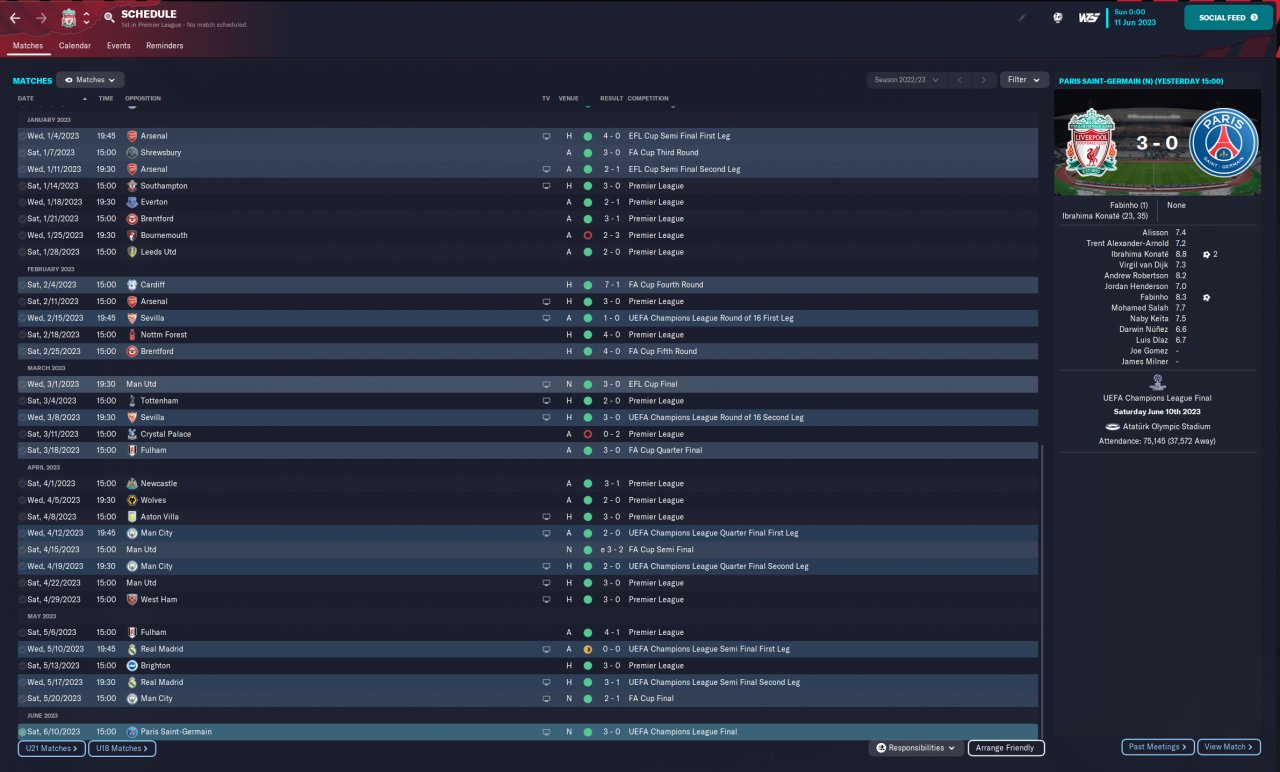
Task: Expand the Responsibilities dropdown
Action: click(915, 748)
